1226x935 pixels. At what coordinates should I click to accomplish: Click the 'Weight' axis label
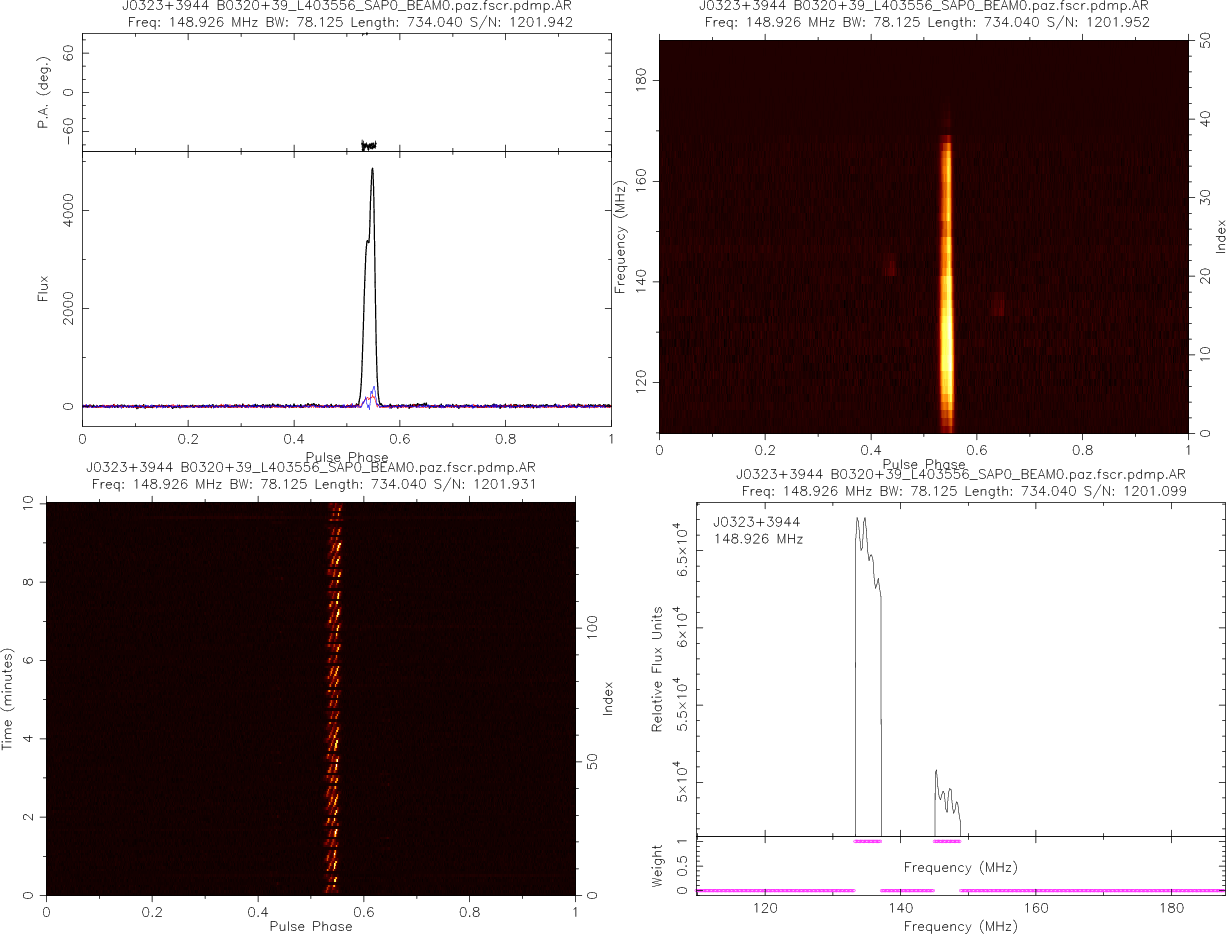(x=658, y=867)
